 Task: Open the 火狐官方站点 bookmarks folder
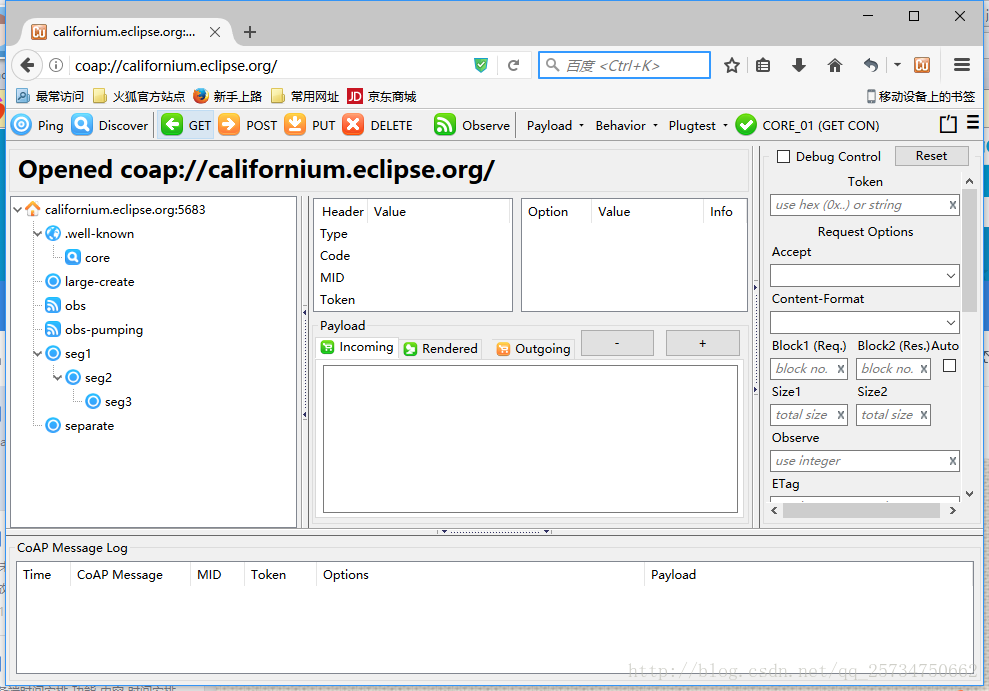pos(139,96)
